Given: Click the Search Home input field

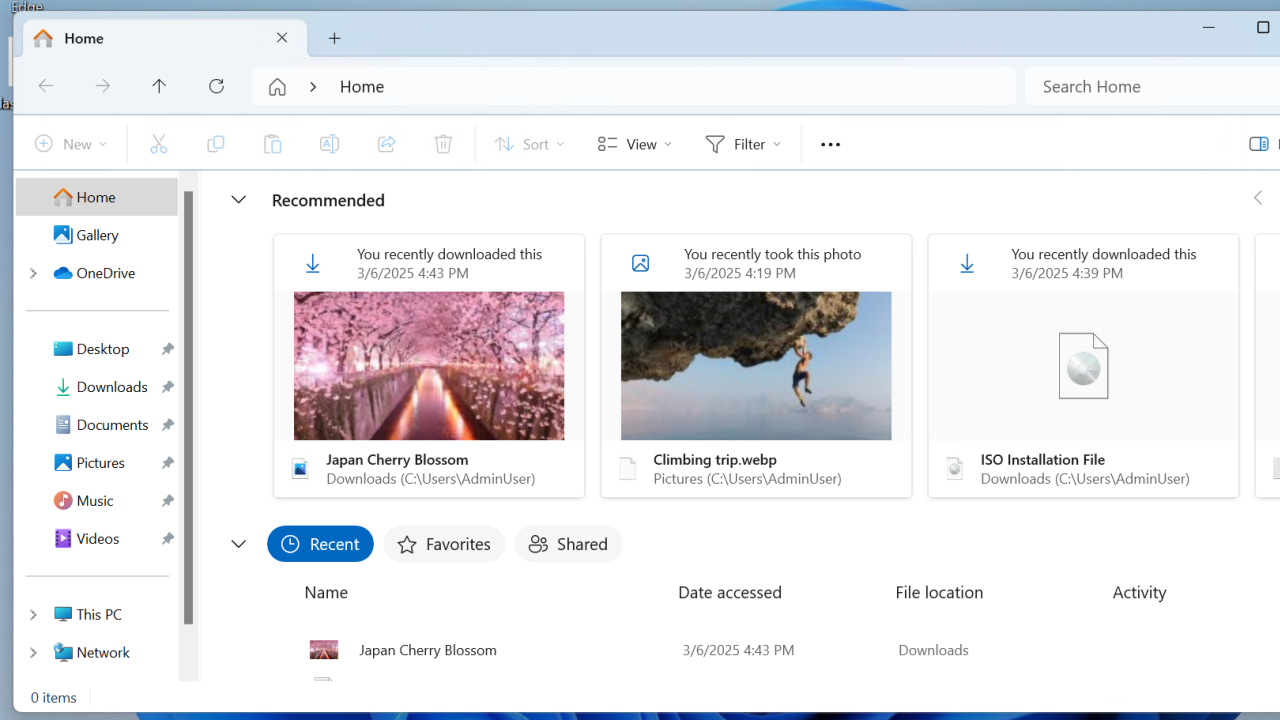Looking at the screenshot, I should pos(1152,87).
